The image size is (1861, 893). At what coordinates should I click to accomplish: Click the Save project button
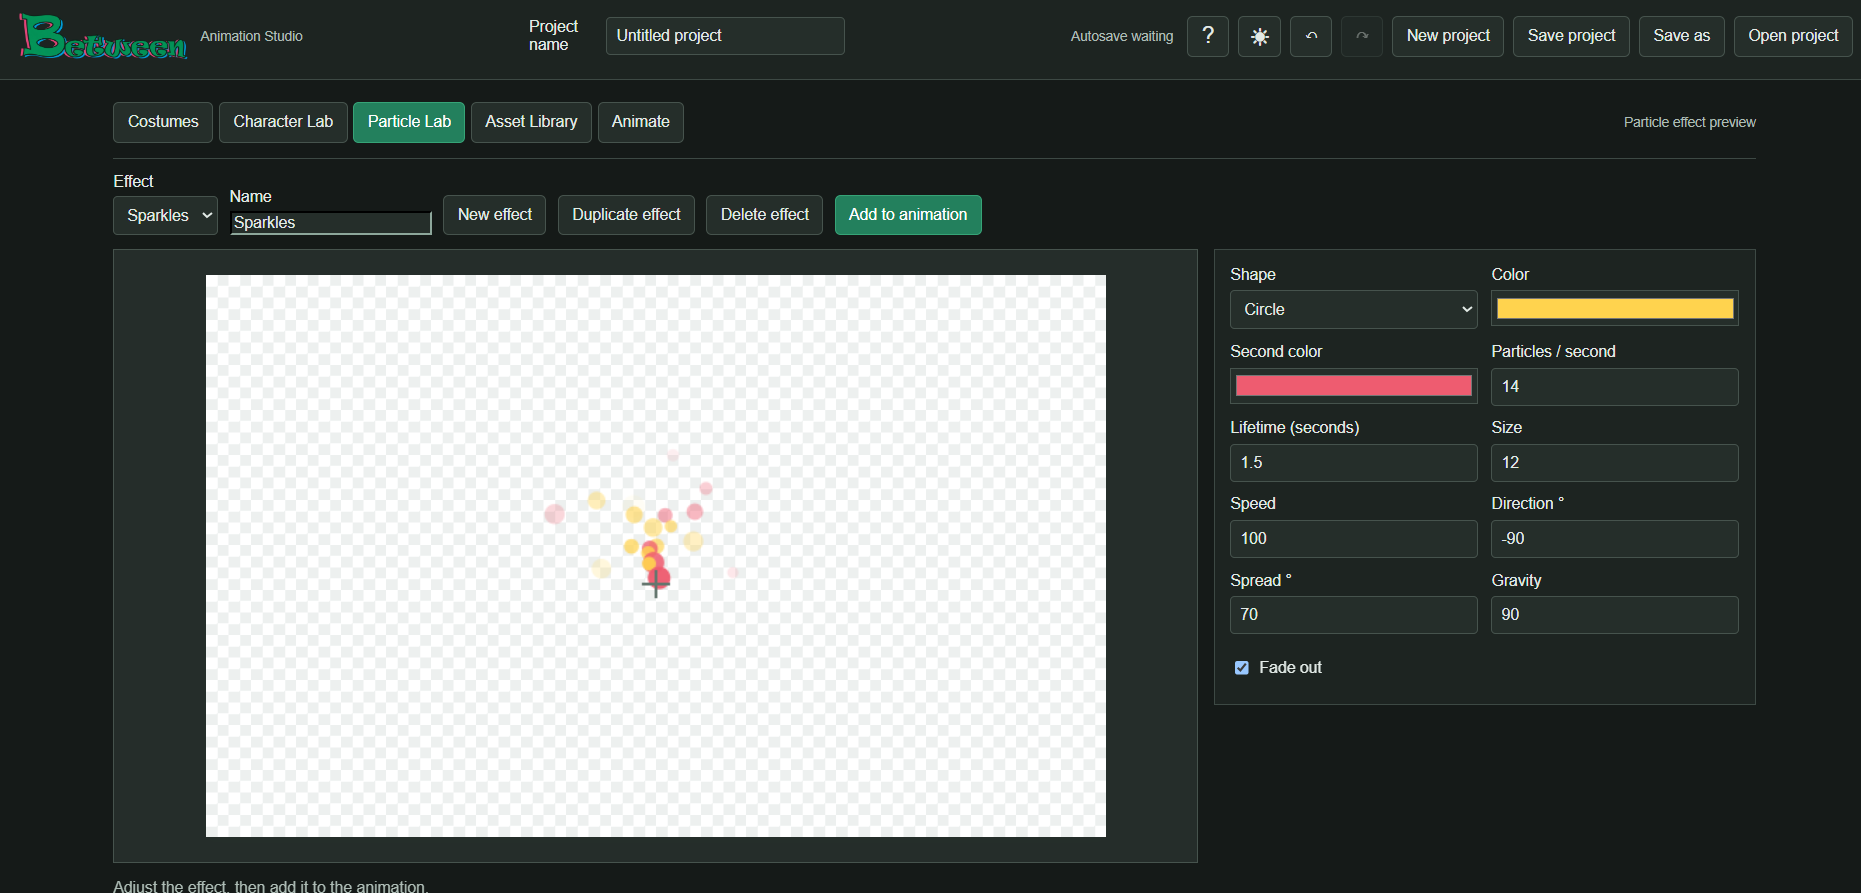tap(1571, 36)
